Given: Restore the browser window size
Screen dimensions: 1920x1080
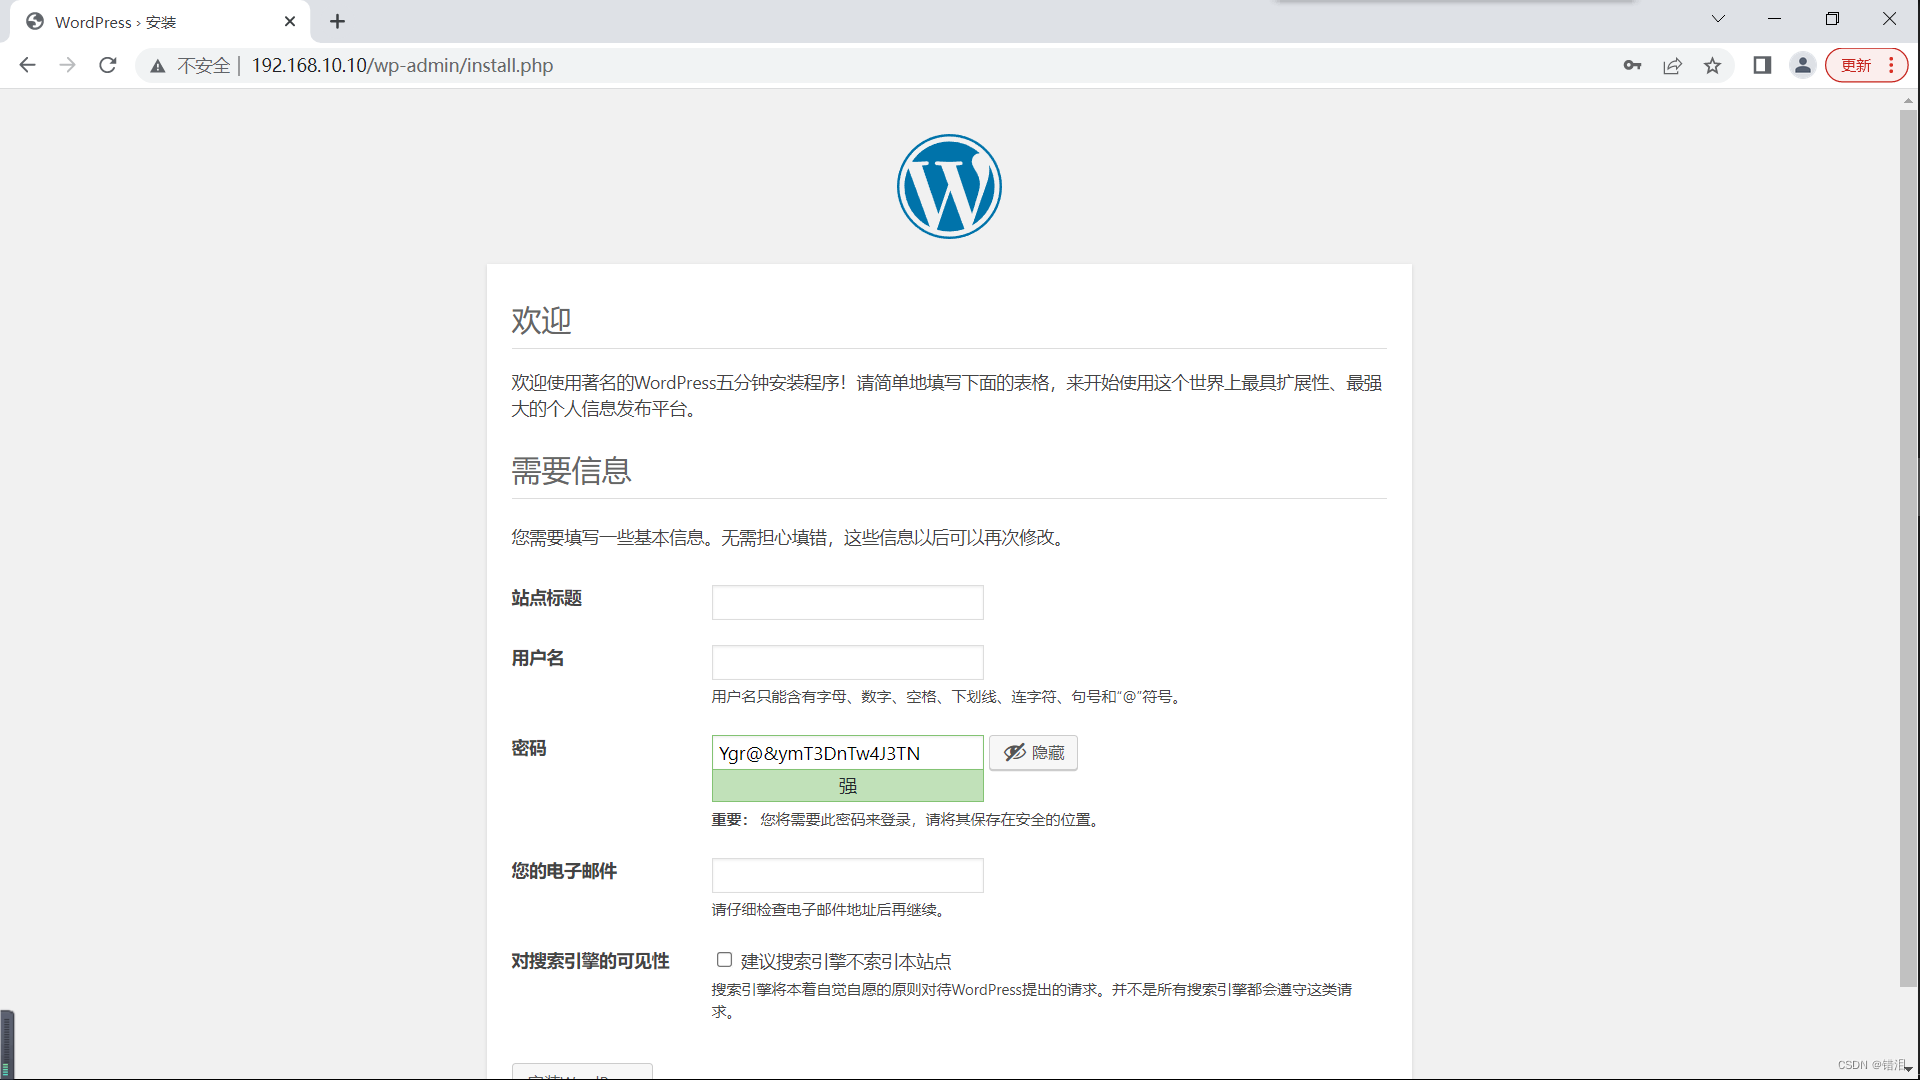Looking at the screenshot, I should (1832, 19).
